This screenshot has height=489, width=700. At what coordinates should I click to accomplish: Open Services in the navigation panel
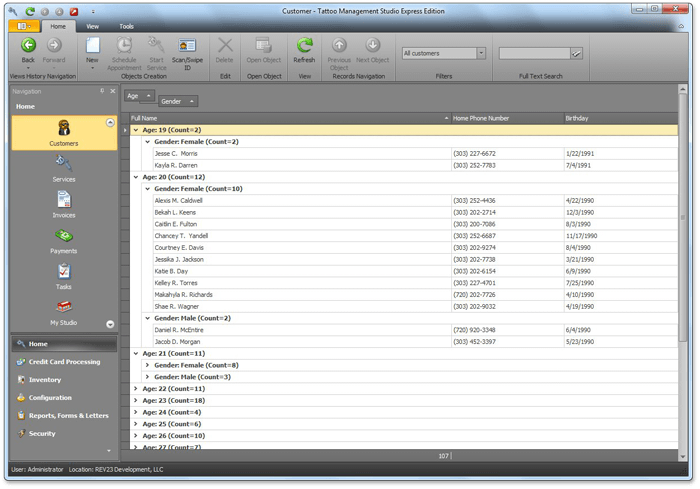click(64, 163)
